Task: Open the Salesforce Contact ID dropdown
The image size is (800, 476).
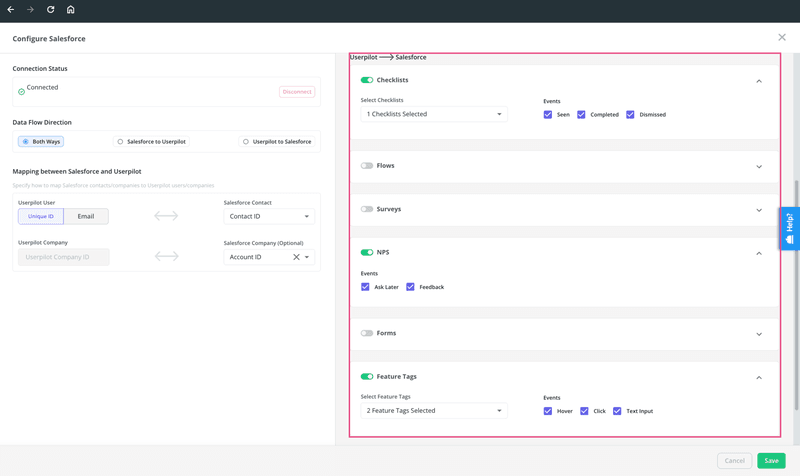Action: 268,216
